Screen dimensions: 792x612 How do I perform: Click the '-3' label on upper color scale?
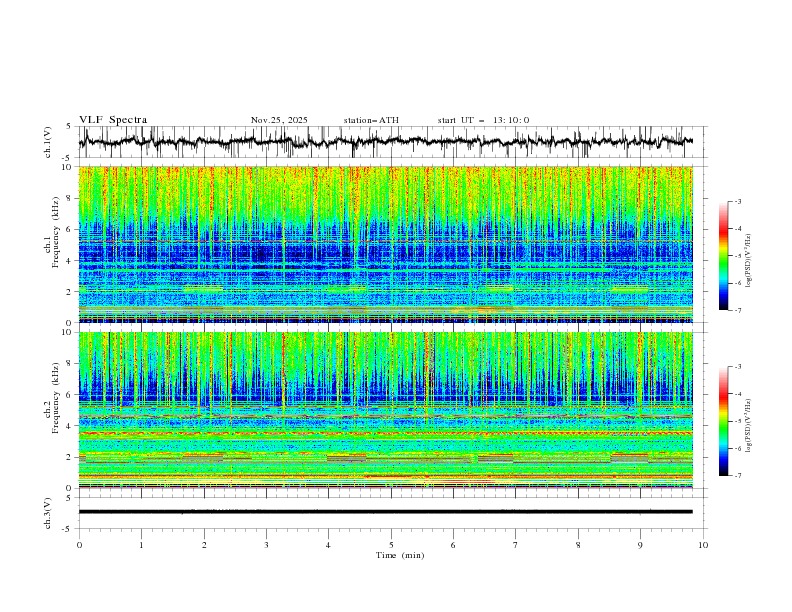tap(737, 201)
